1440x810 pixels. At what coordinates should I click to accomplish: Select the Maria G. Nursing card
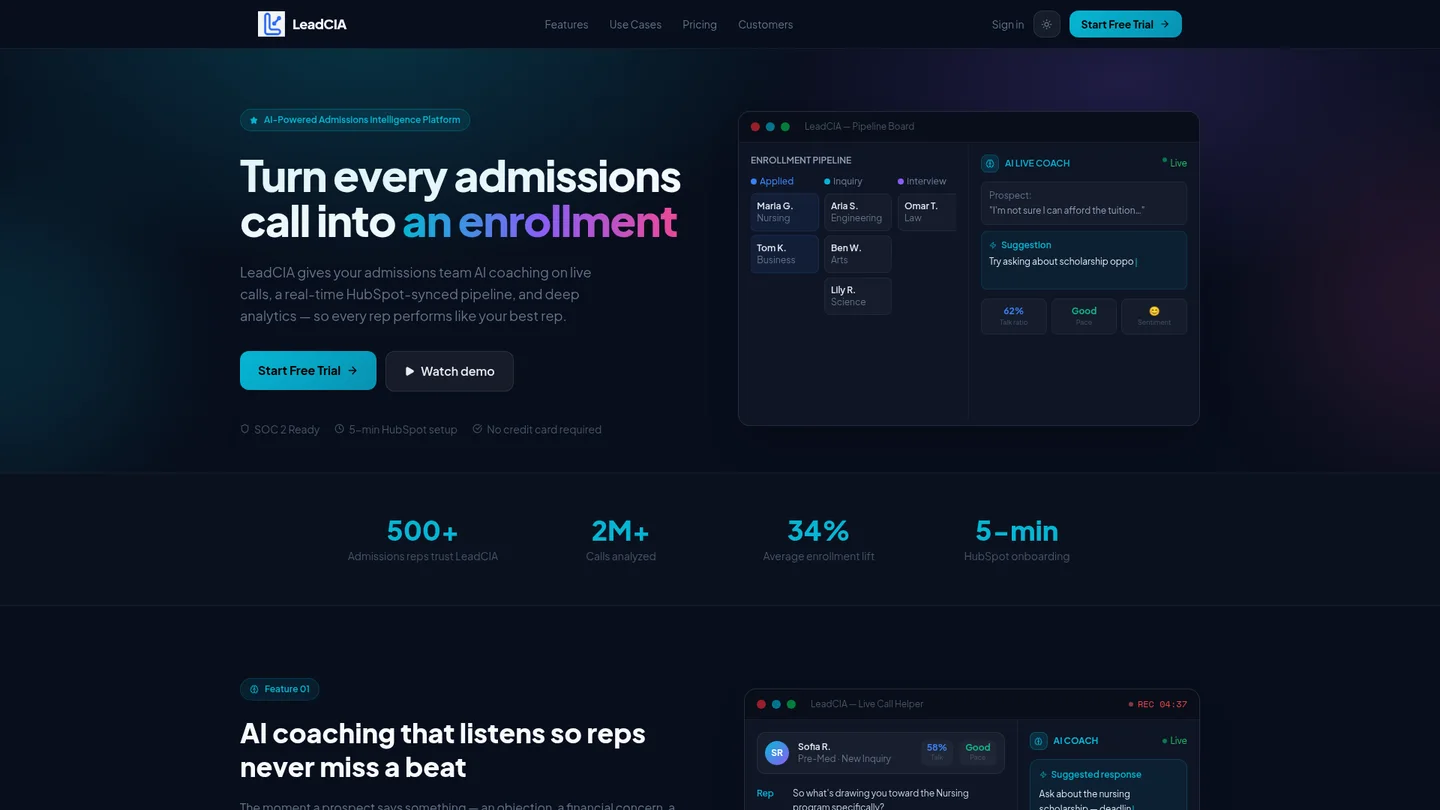coord(785,212)
